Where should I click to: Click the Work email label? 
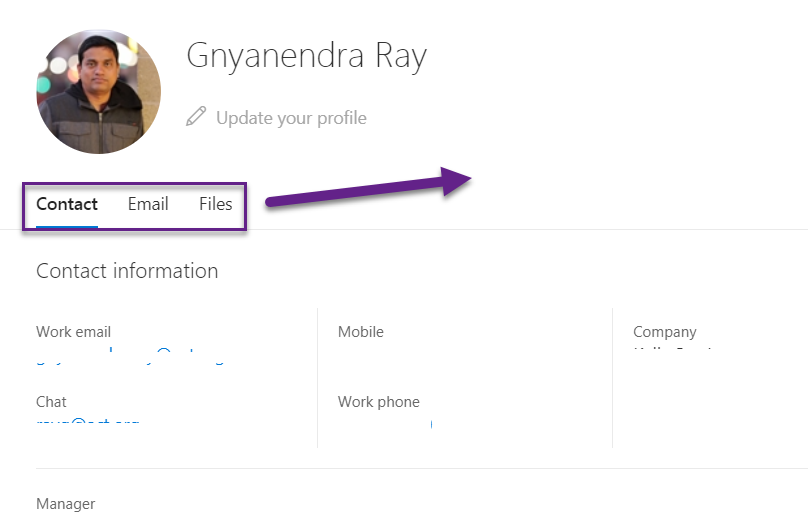pos(73,331)
